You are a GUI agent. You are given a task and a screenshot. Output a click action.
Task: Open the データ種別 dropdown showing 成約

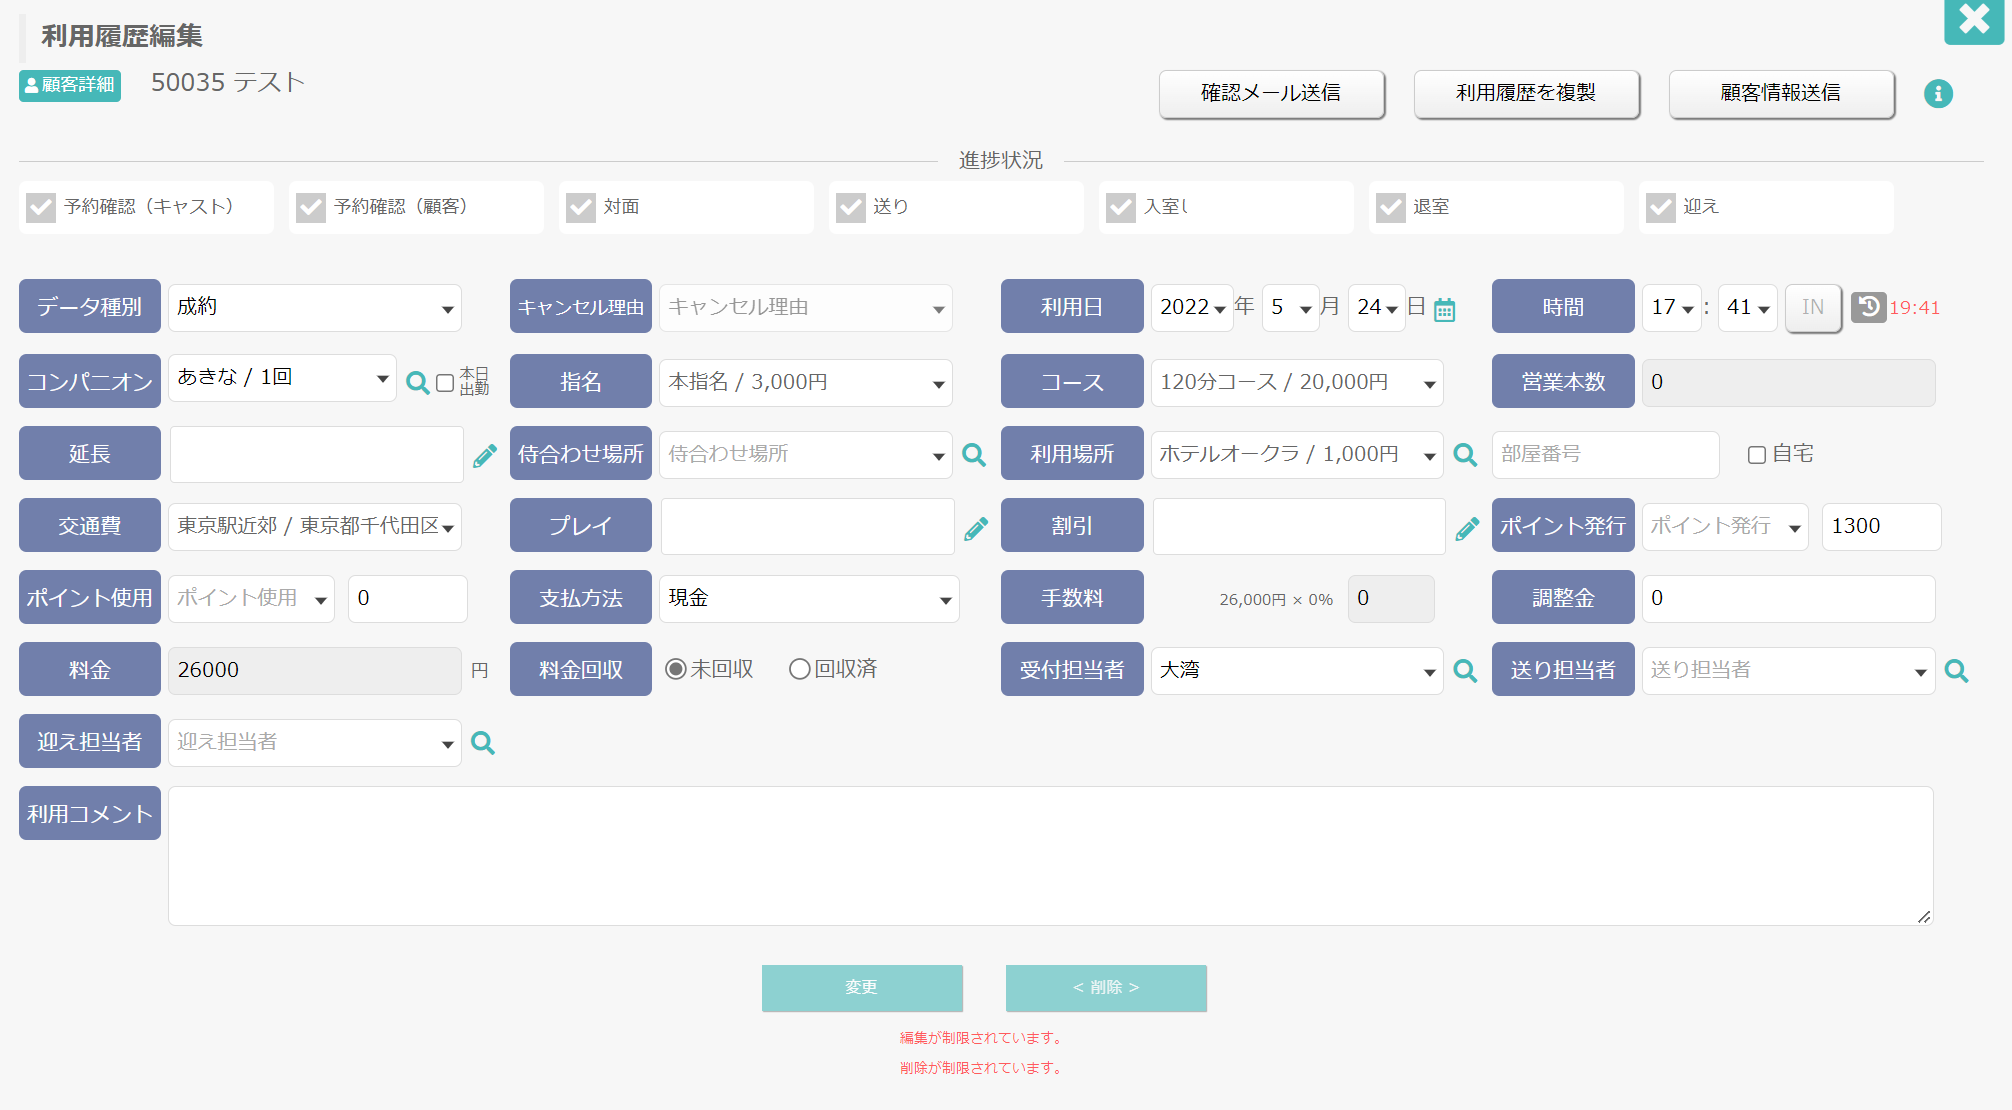(x=315, y=307)
